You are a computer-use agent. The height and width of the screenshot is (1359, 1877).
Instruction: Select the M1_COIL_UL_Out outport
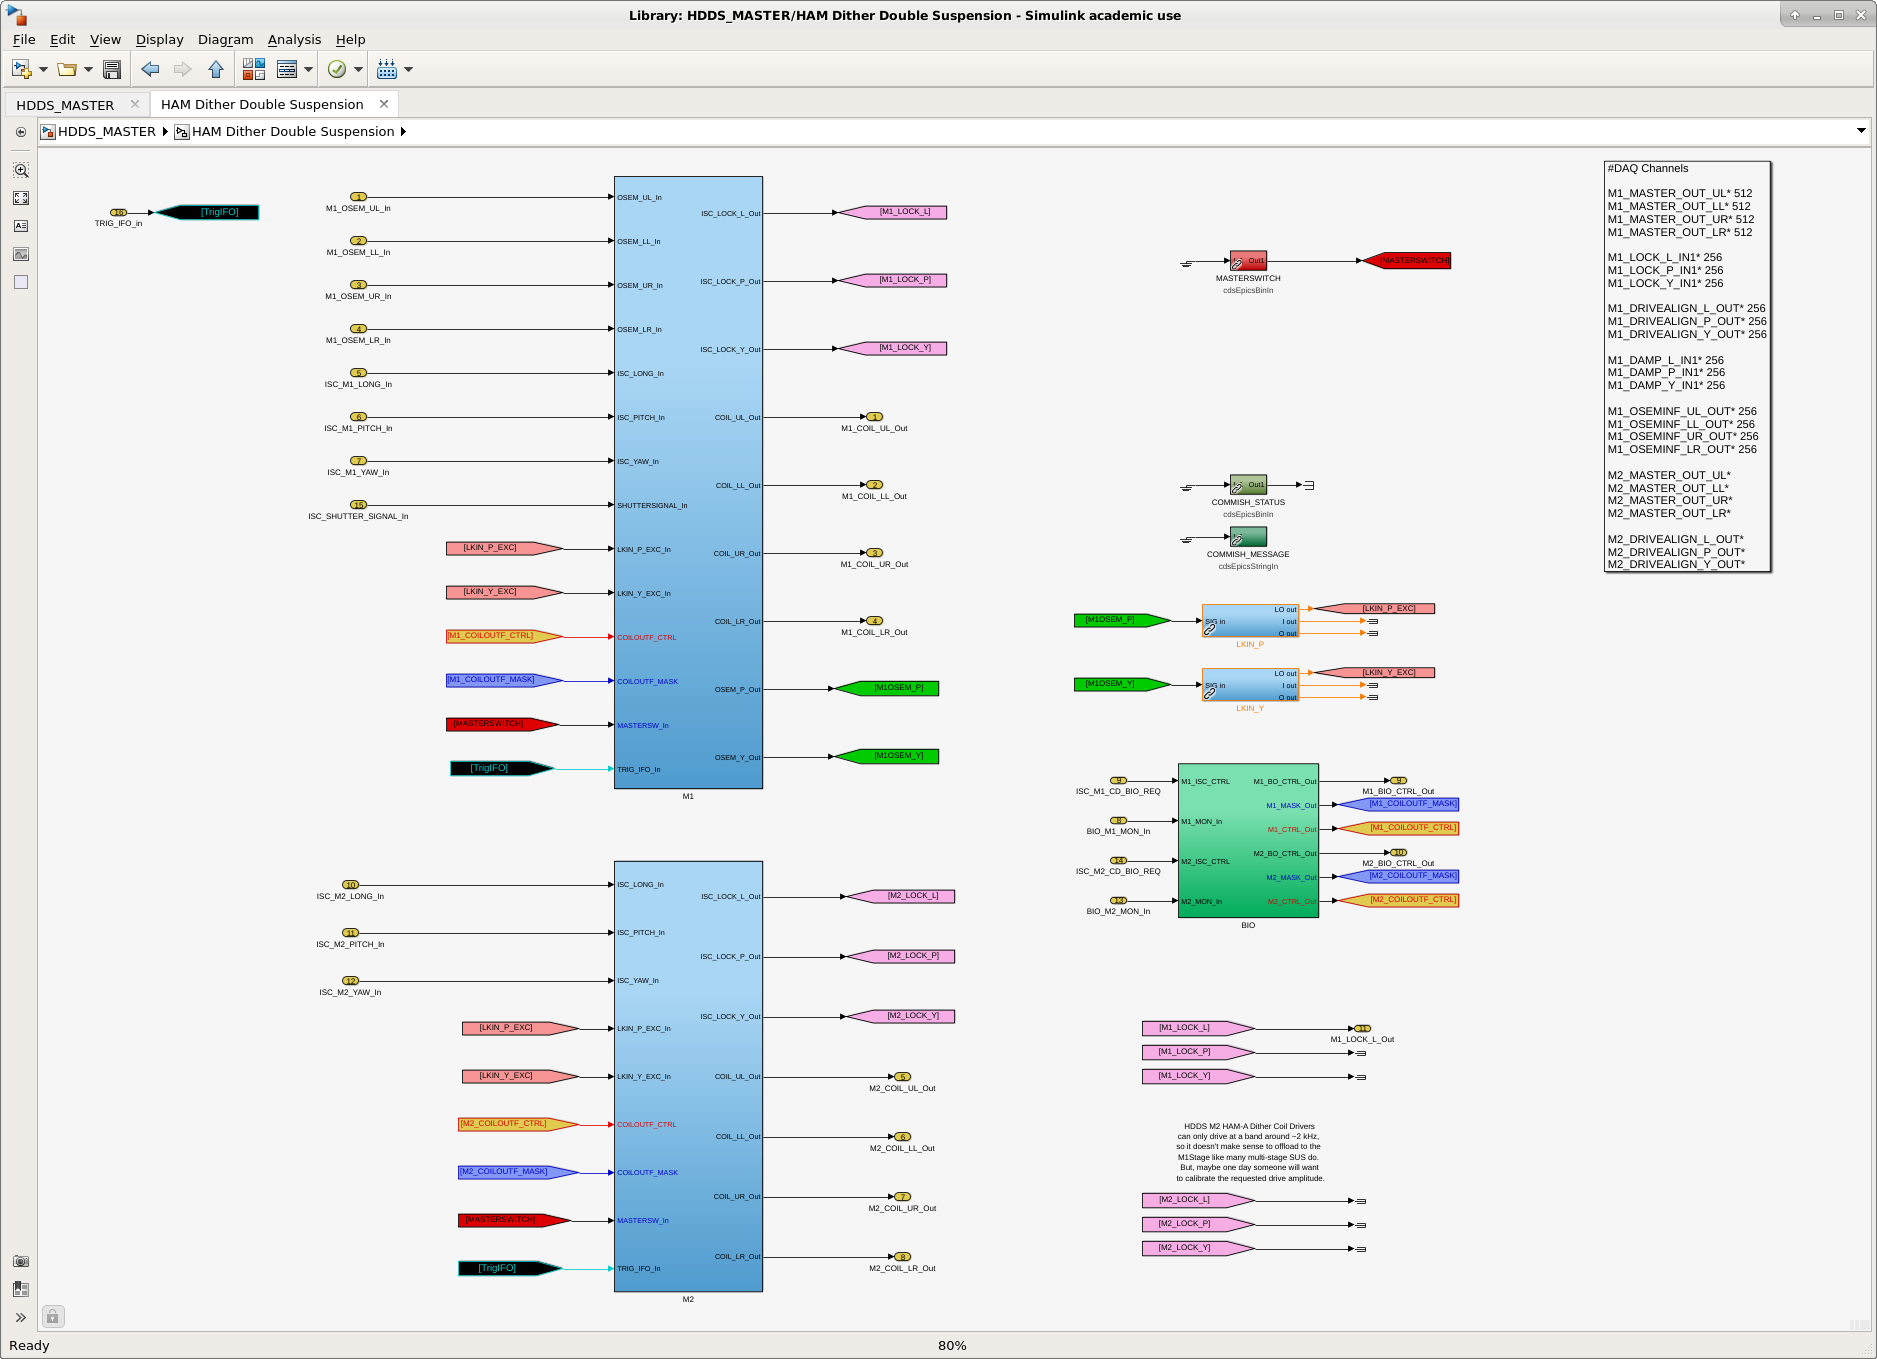874,417
